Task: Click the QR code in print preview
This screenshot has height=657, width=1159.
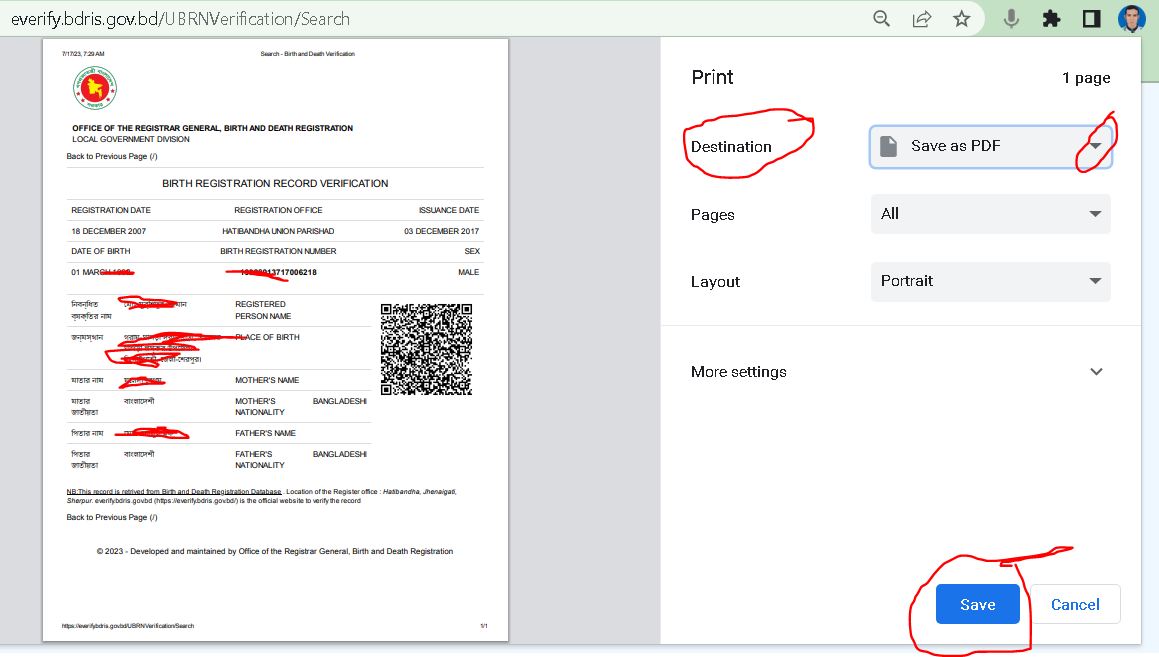Action: [426, 349]
